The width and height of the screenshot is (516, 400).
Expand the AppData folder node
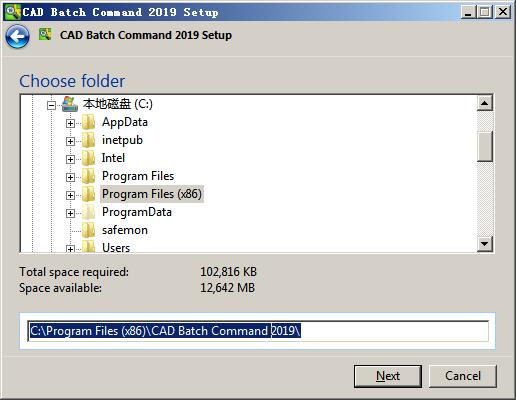70,124
